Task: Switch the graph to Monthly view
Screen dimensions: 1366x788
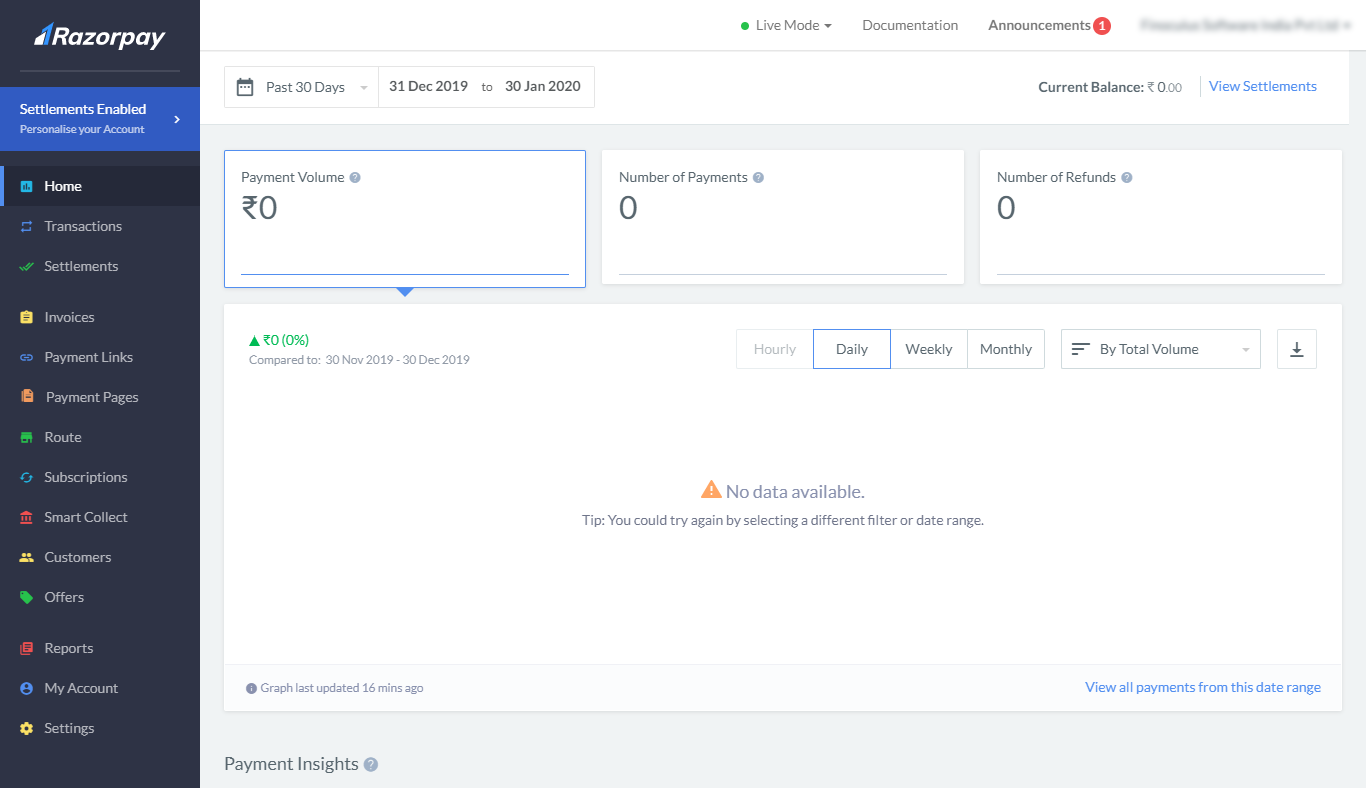Action: click(1006, 349)
